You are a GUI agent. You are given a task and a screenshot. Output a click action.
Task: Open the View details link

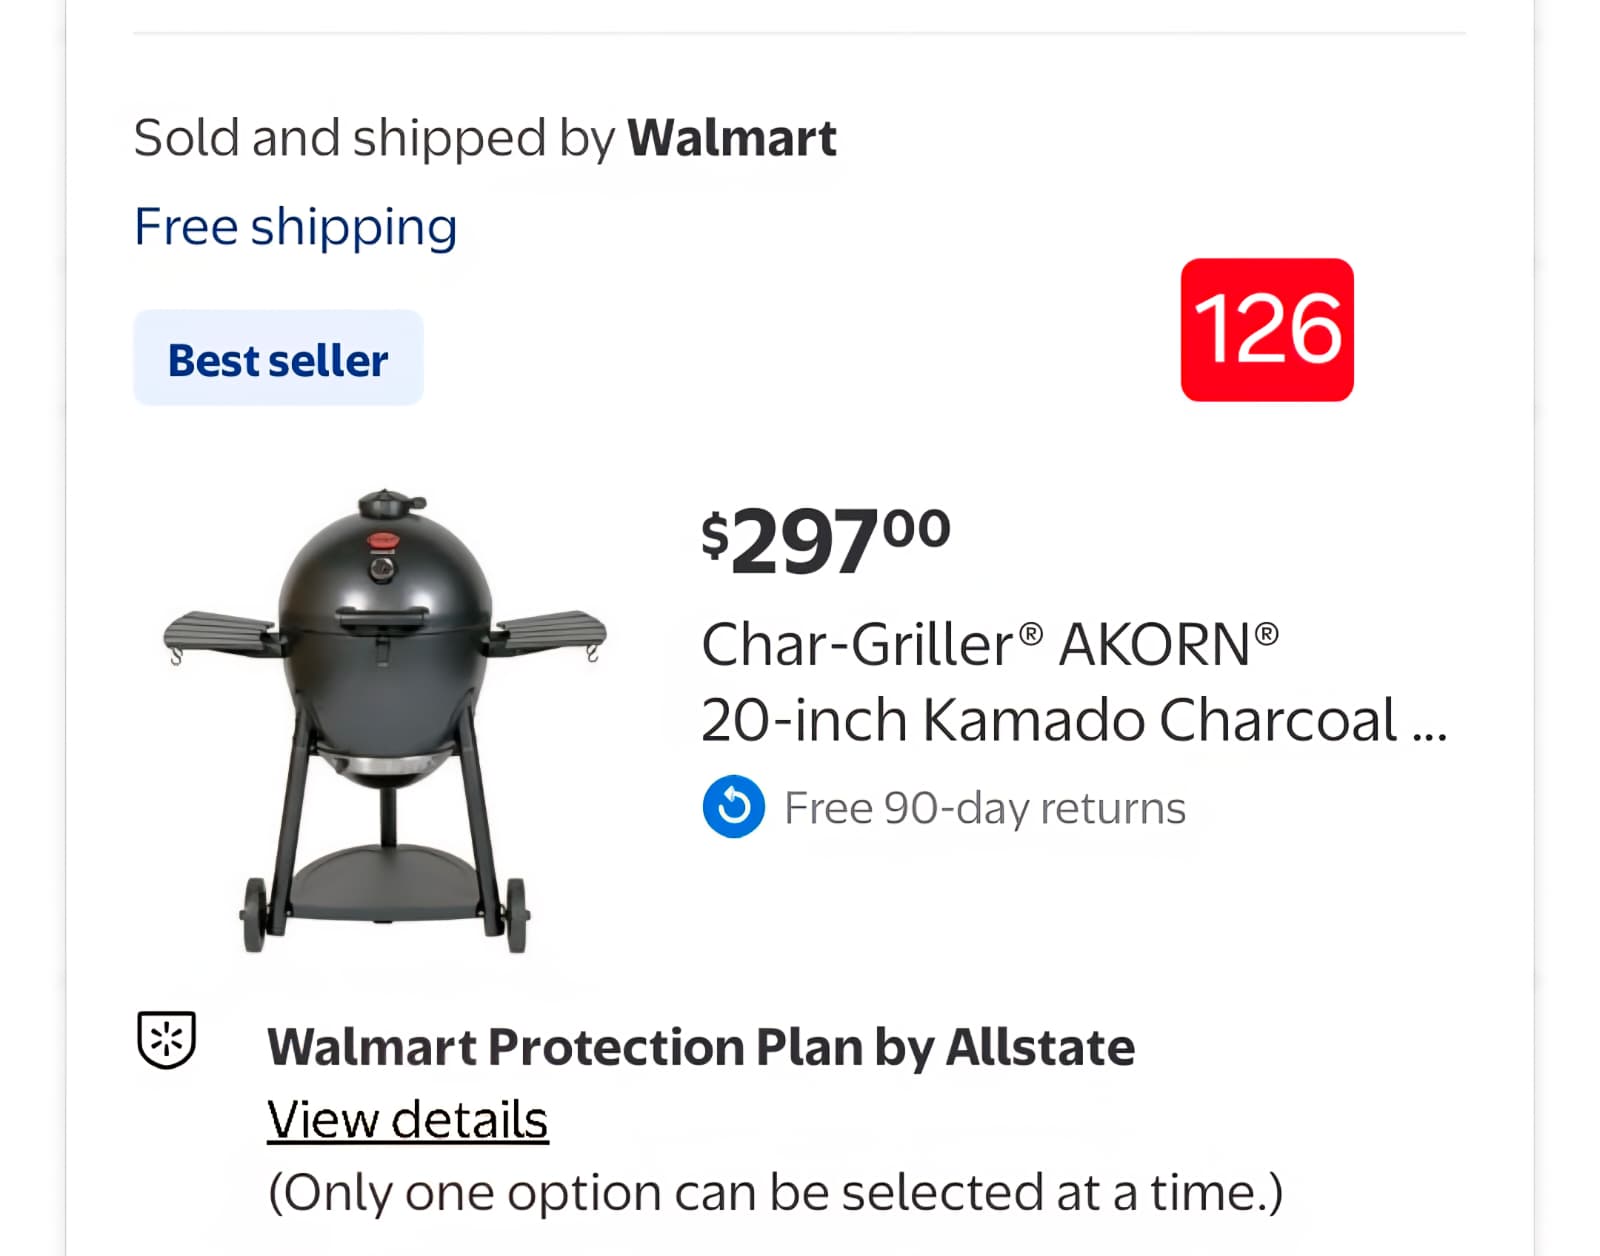[407, 1120]
